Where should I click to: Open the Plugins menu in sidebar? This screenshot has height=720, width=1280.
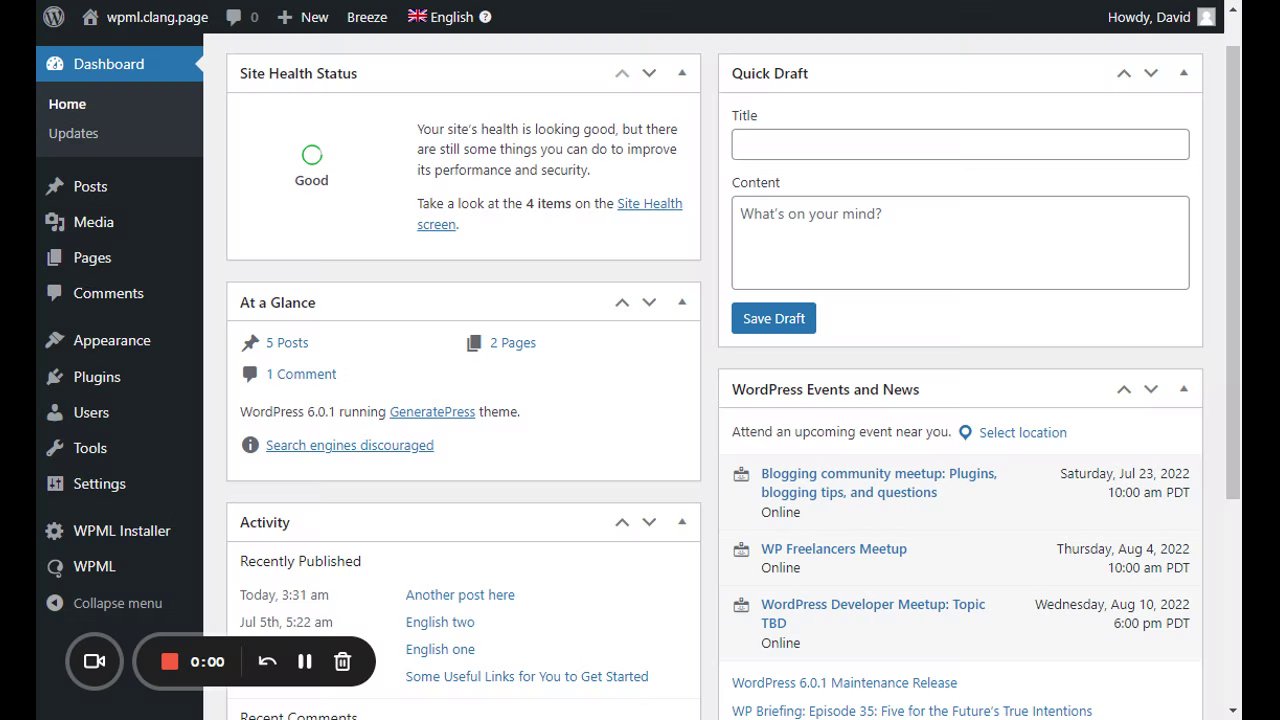(x=97, y=377)
